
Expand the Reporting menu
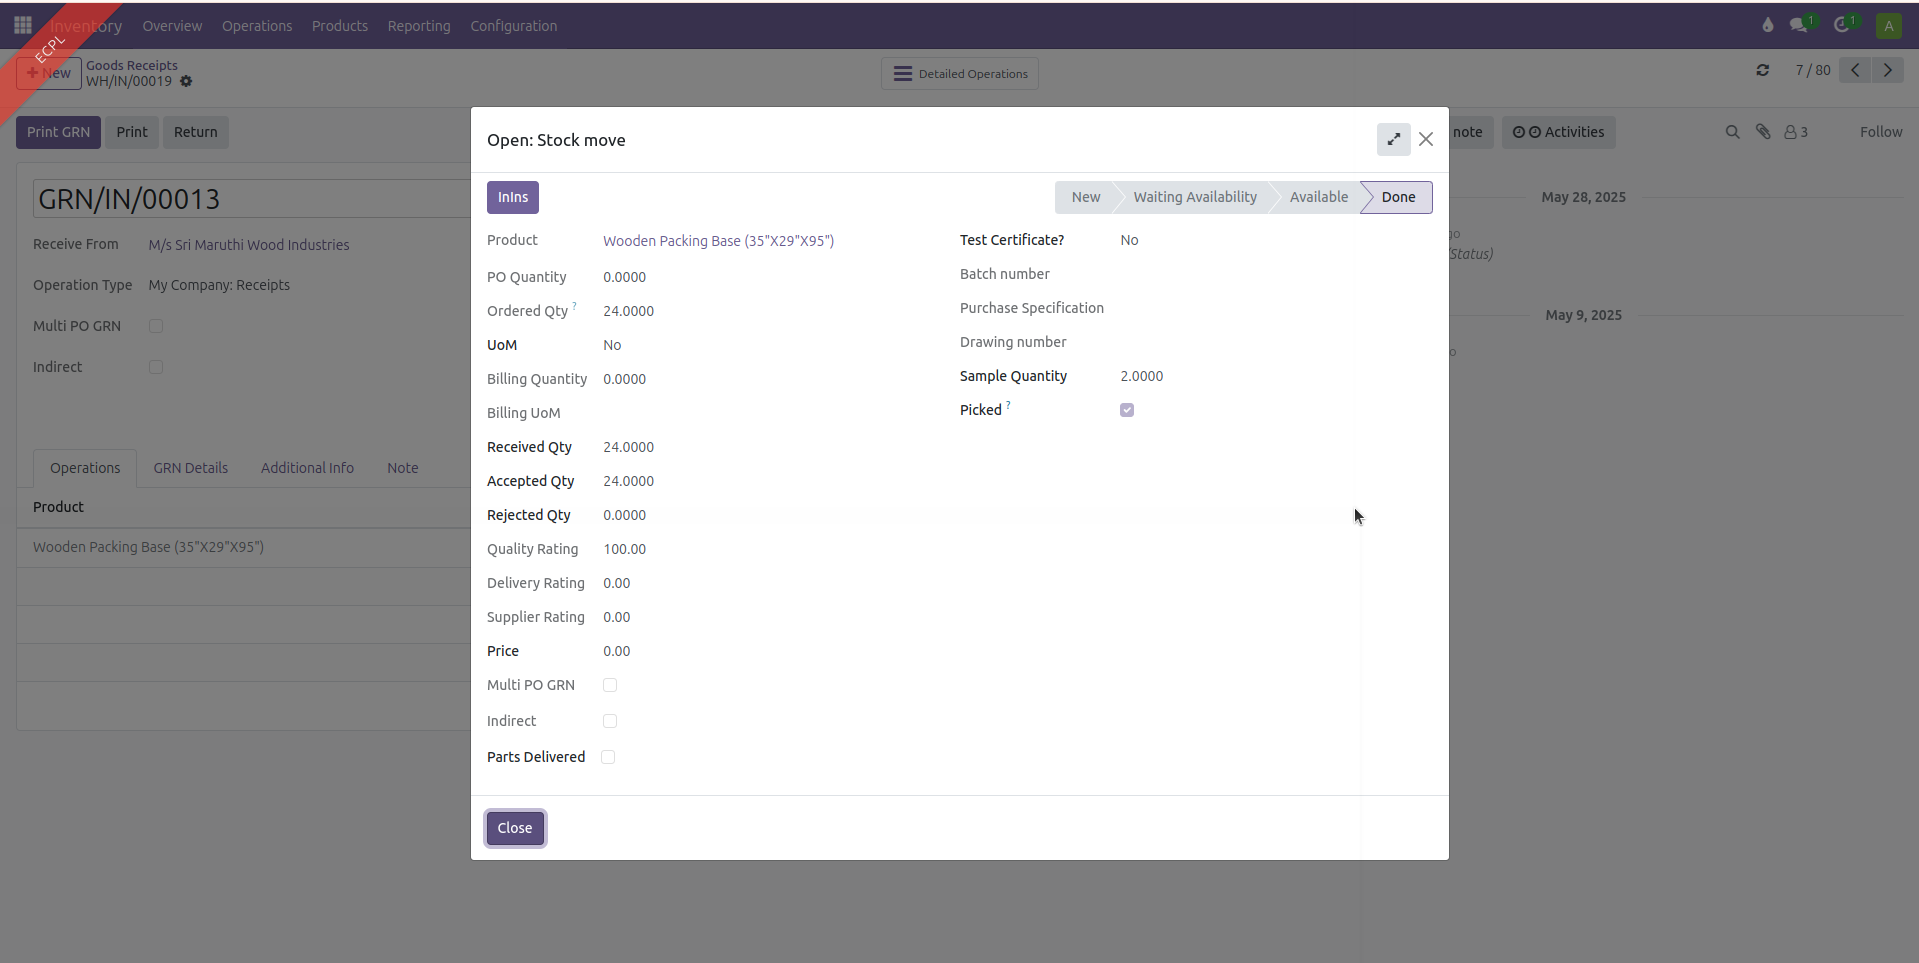pyautogui.click(x=419, y=26)
